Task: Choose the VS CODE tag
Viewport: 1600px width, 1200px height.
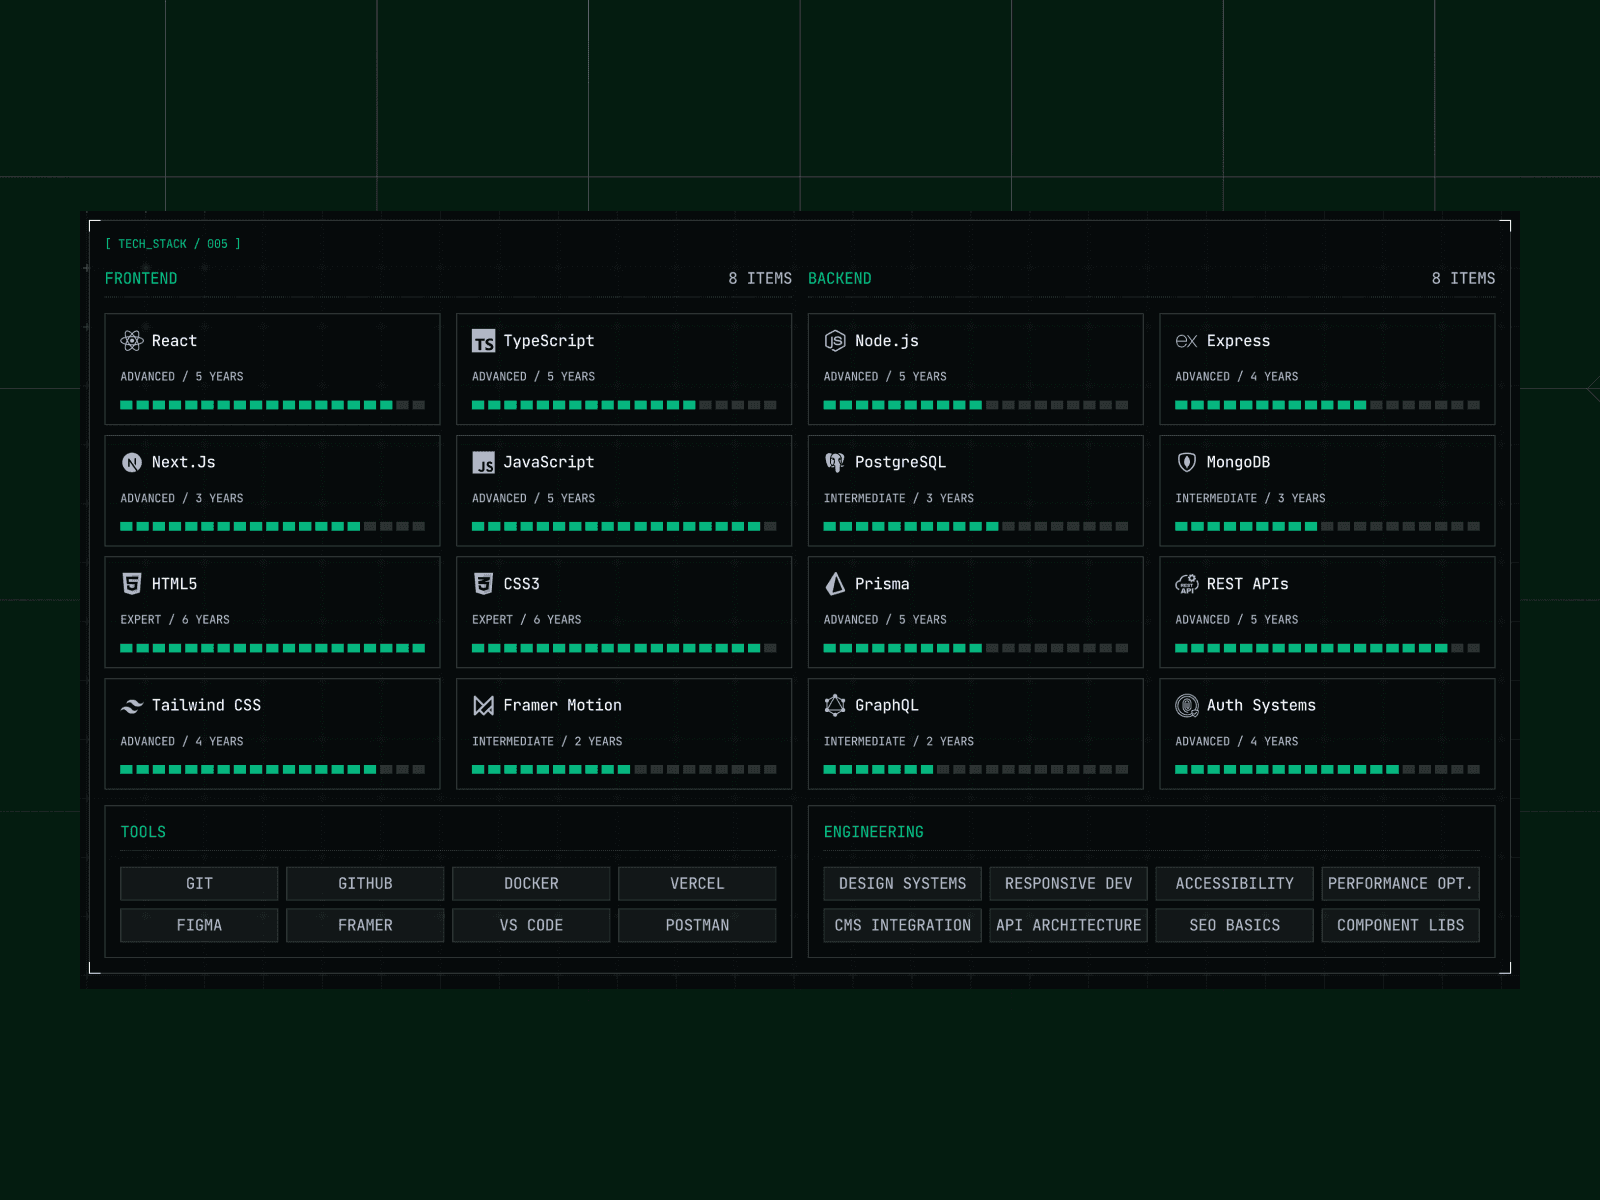Action: coord(531,926)
